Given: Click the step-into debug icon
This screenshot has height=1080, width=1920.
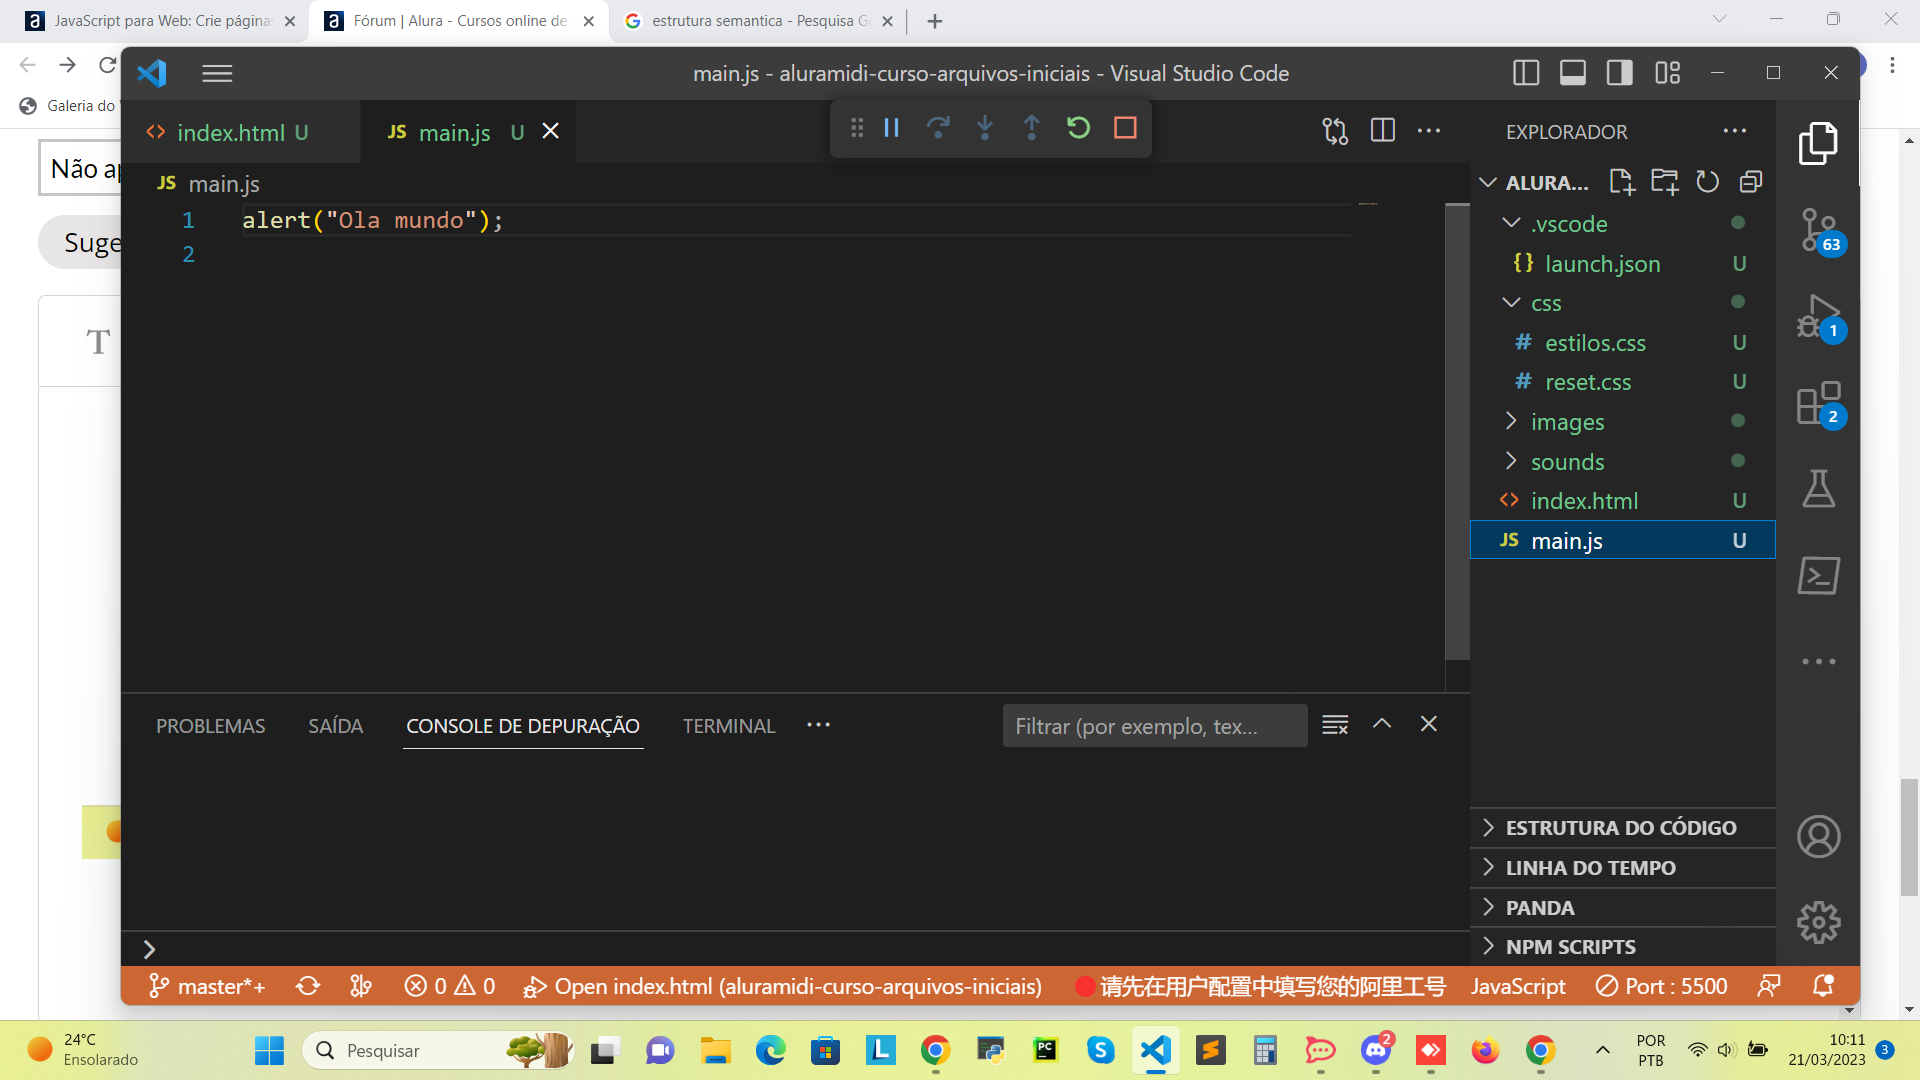Looking at the screenshot, I should coord(985,127).
